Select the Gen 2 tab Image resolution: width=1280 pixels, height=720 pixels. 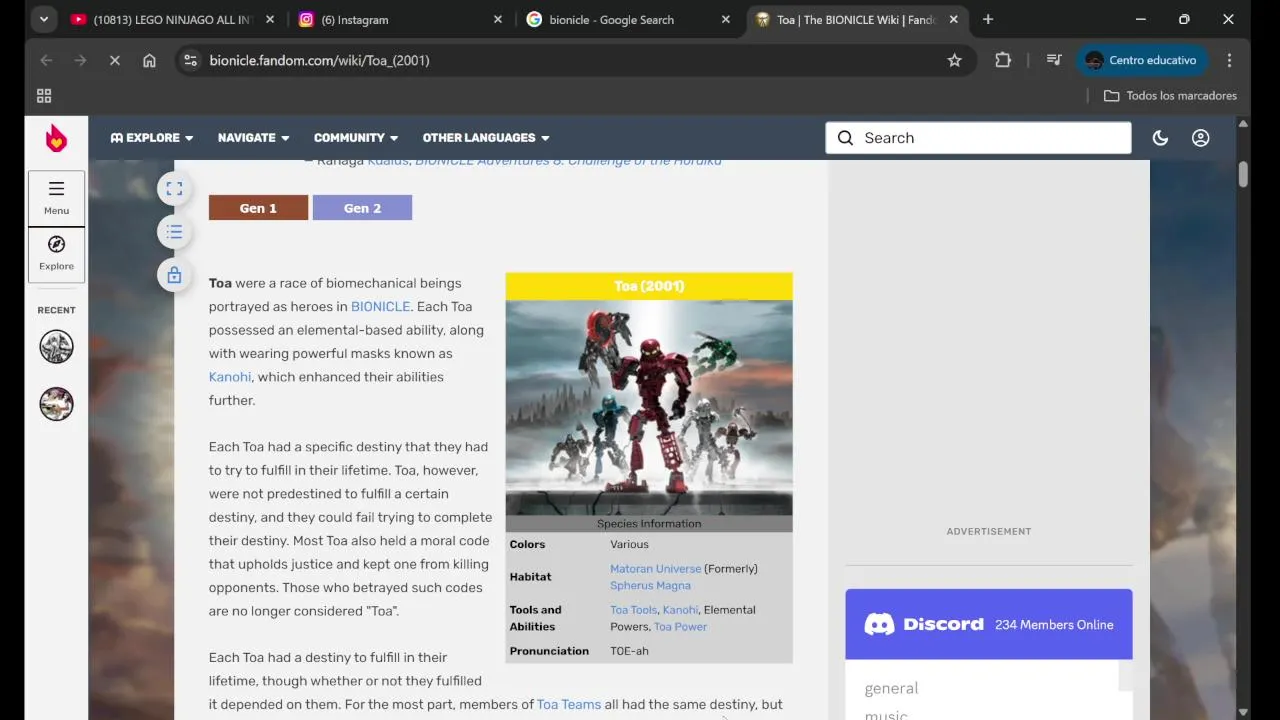(362, 208)
